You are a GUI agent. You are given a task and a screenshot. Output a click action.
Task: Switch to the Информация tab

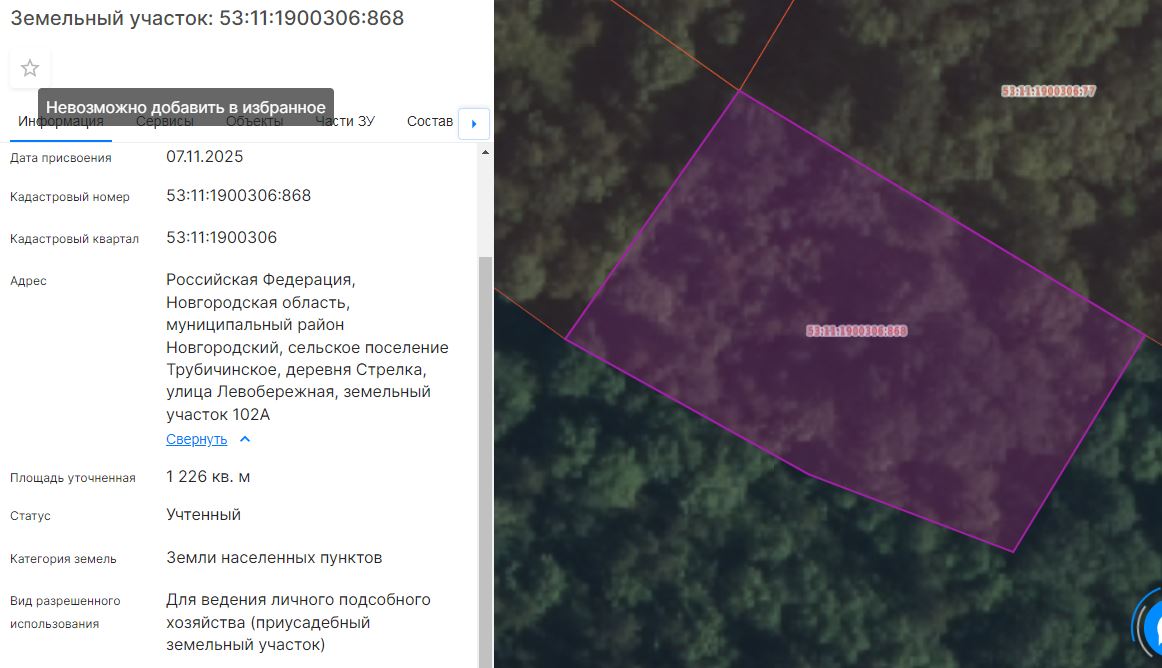coord(61,122)
